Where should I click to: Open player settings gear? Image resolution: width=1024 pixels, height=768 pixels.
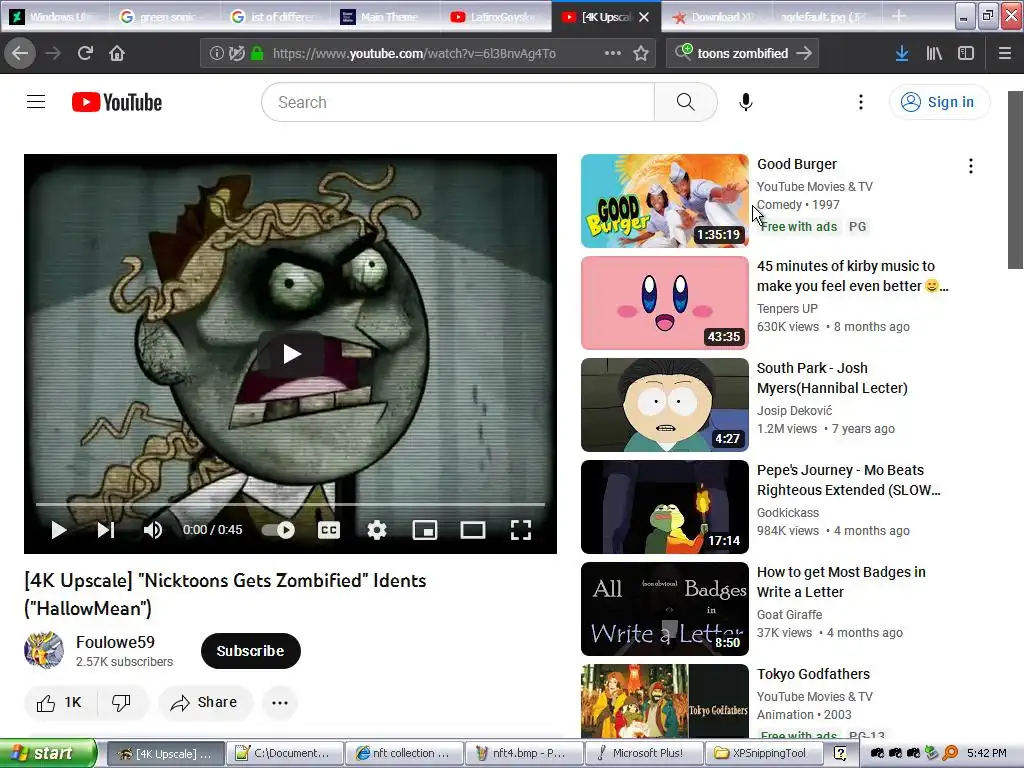point(376,530)
